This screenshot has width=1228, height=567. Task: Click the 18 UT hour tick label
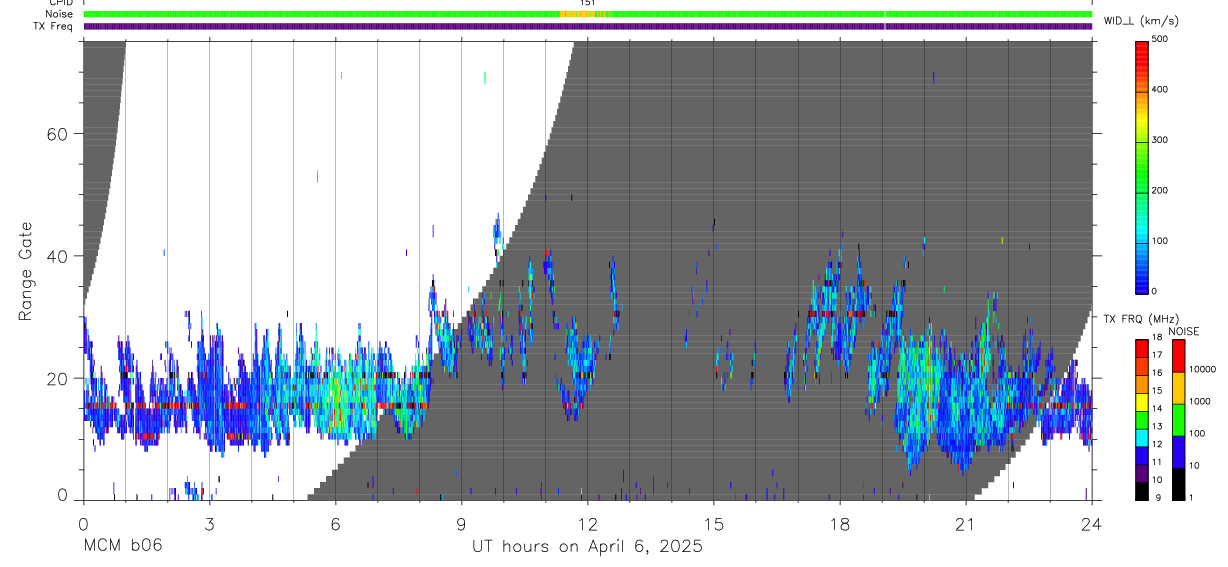tap(840, 524)
